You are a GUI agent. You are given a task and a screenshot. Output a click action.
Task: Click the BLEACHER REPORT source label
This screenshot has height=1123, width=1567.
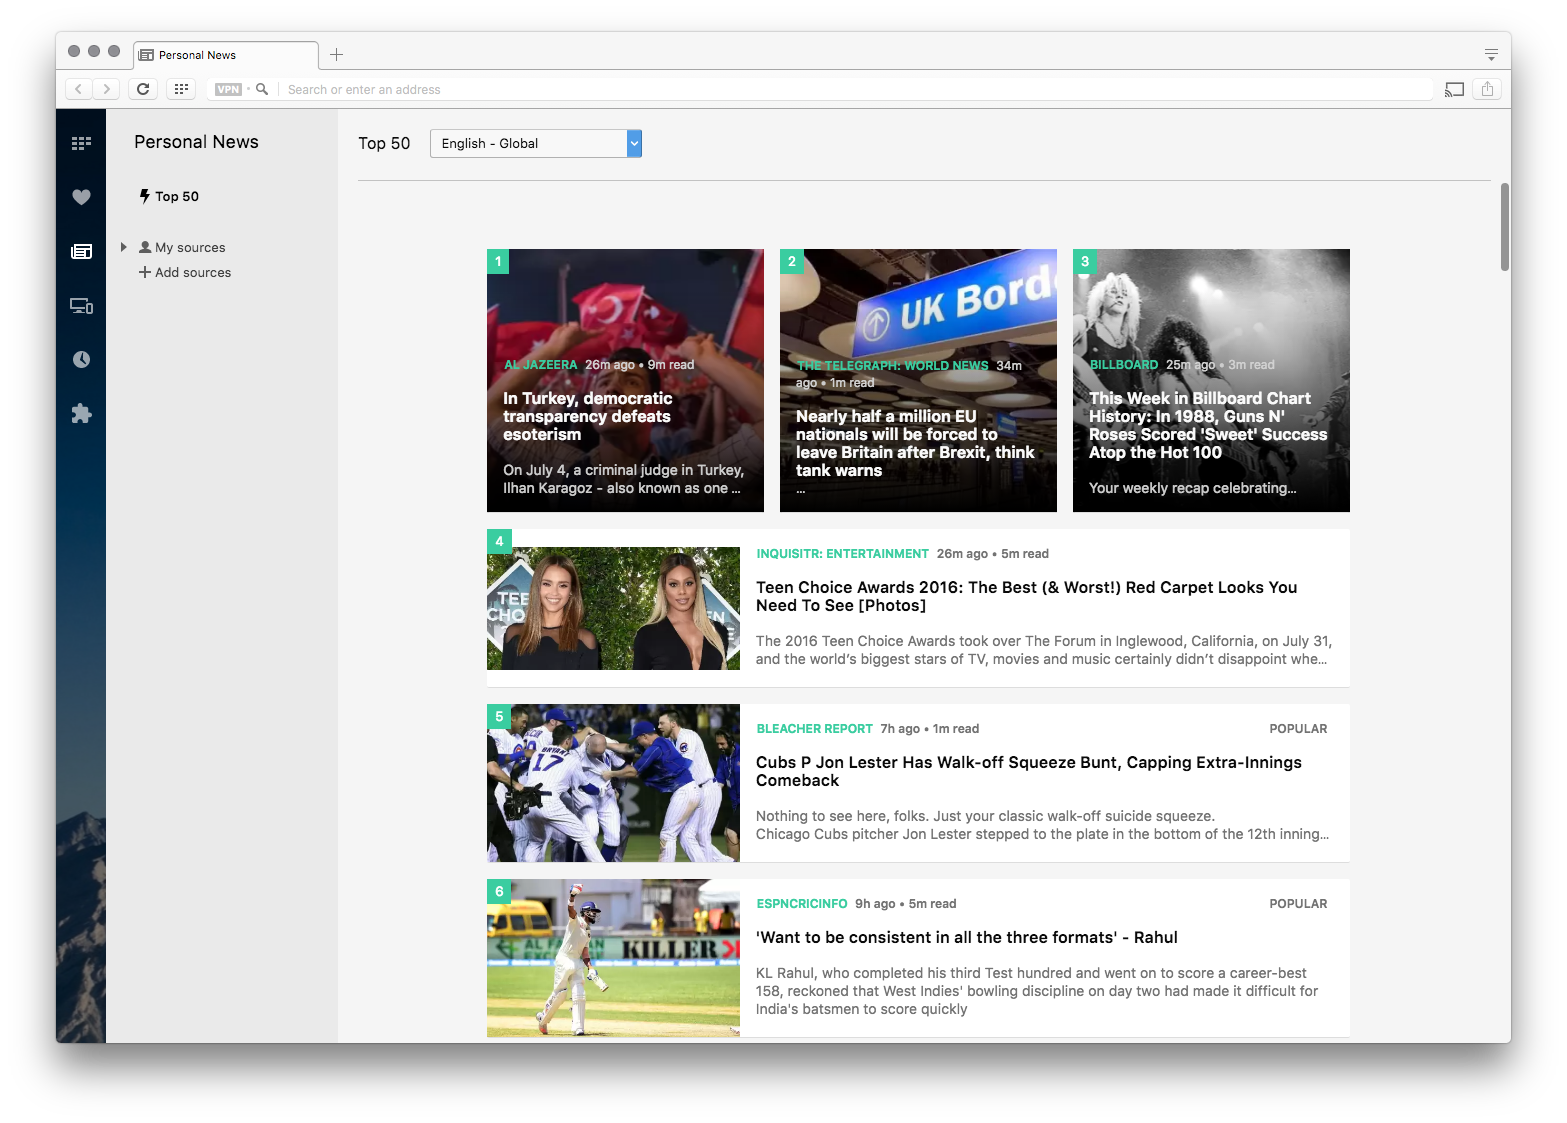tap(814, 729)
